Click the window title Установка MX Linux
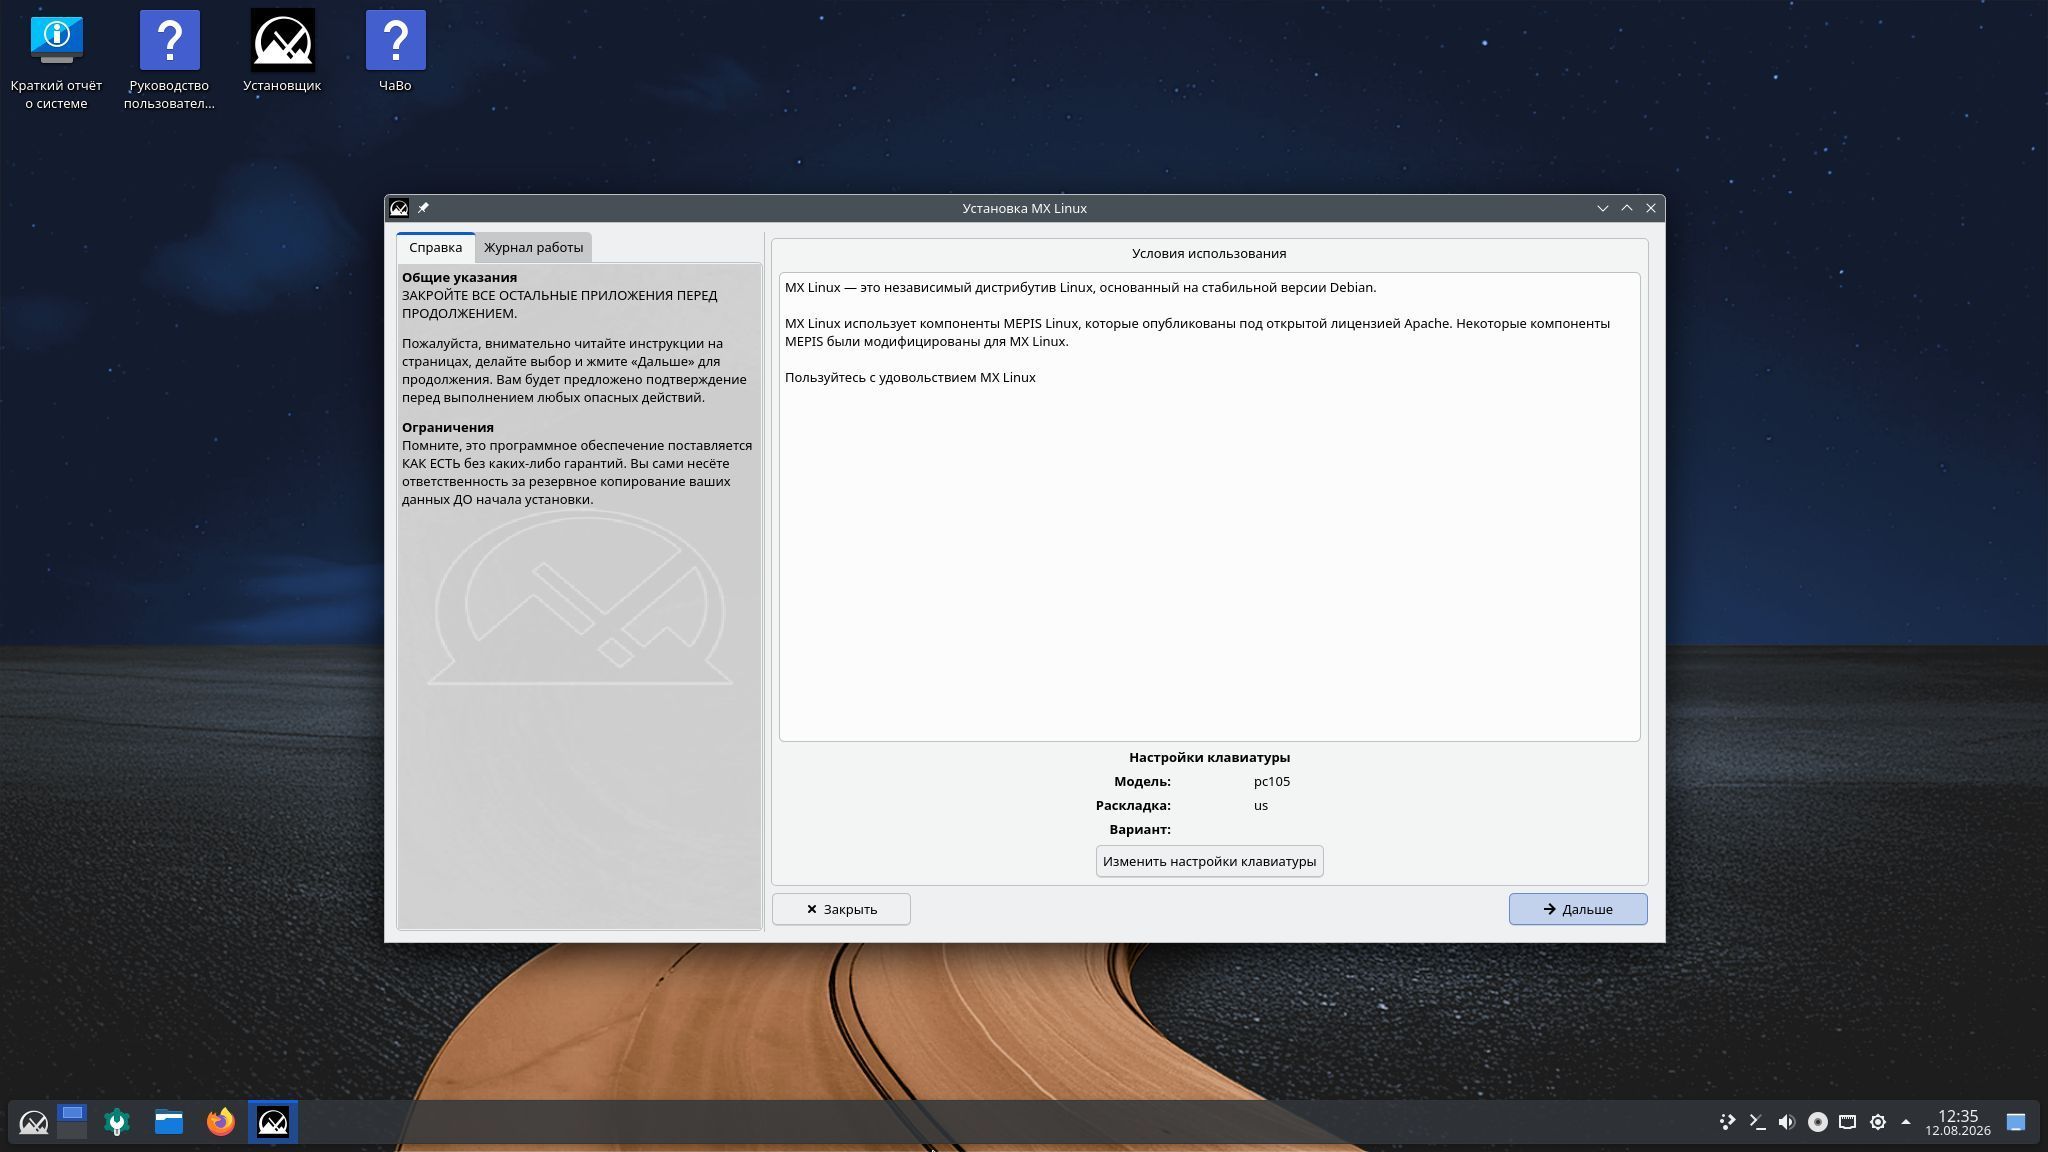The height and width of the screenshot is (1152, 2048). (1024, 208)
